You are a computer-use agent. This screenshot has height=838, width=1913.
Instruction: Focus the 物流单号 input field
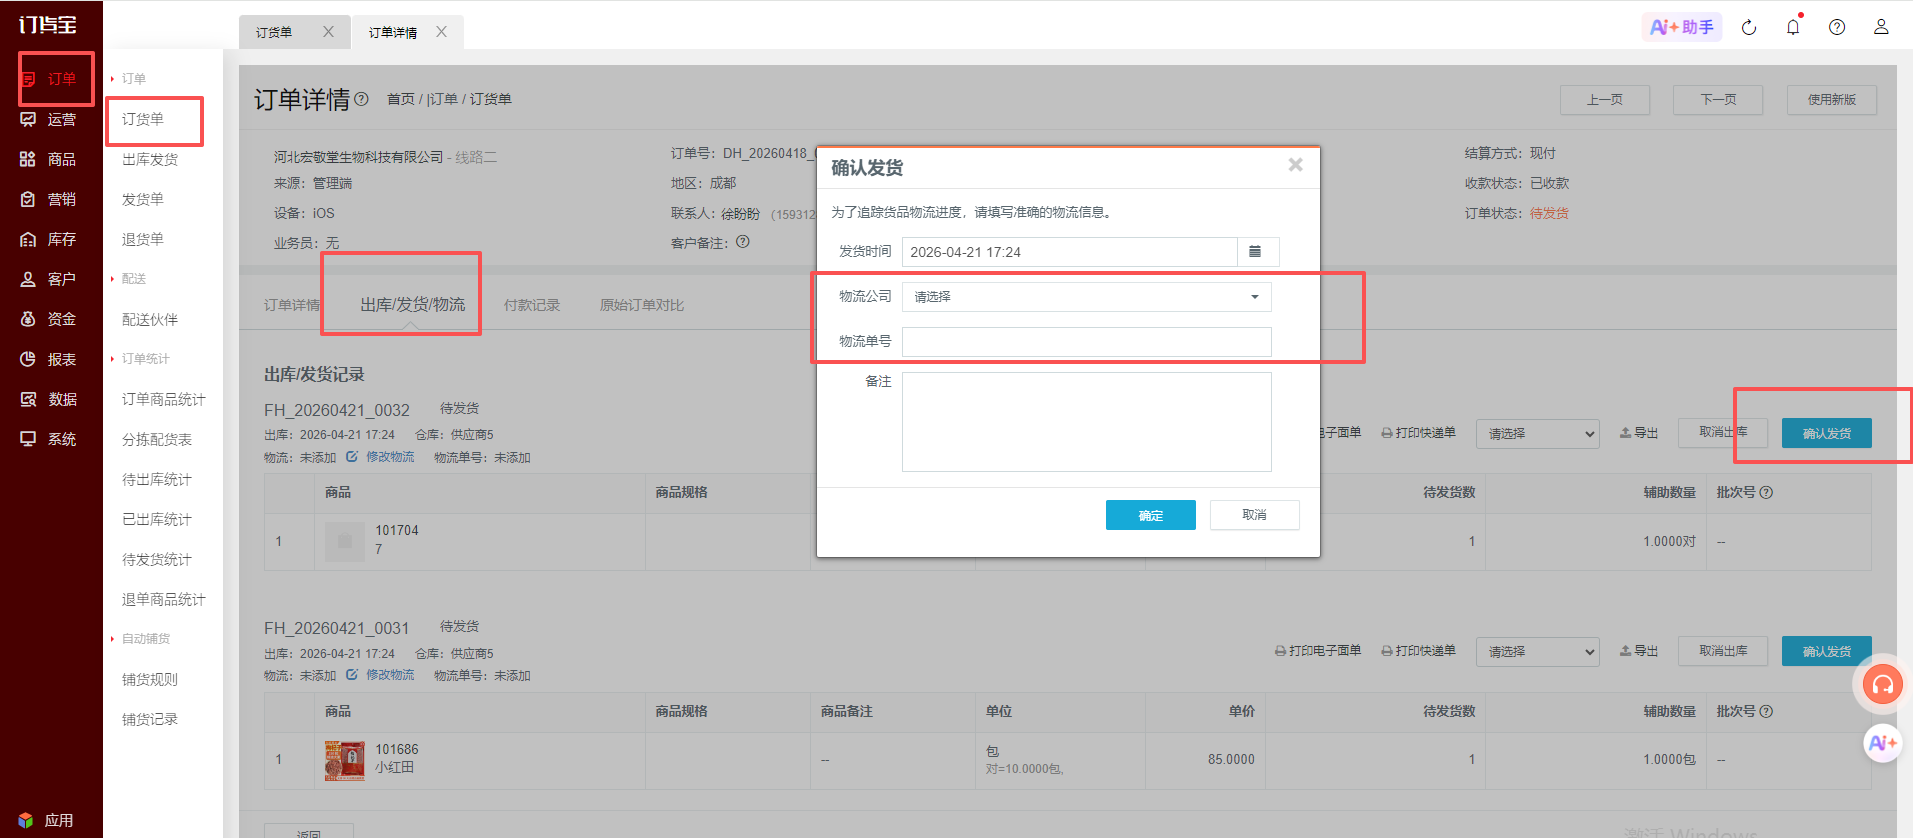coord(1087,342)
